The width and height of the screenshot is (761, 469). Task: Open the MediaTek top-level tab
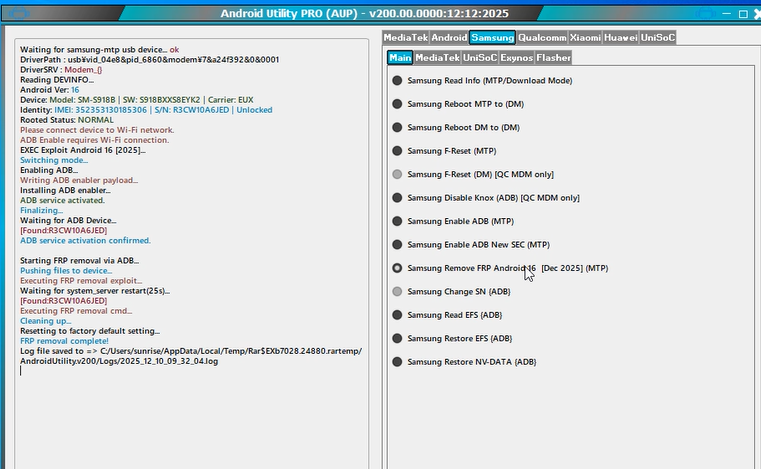pos(406,37)
